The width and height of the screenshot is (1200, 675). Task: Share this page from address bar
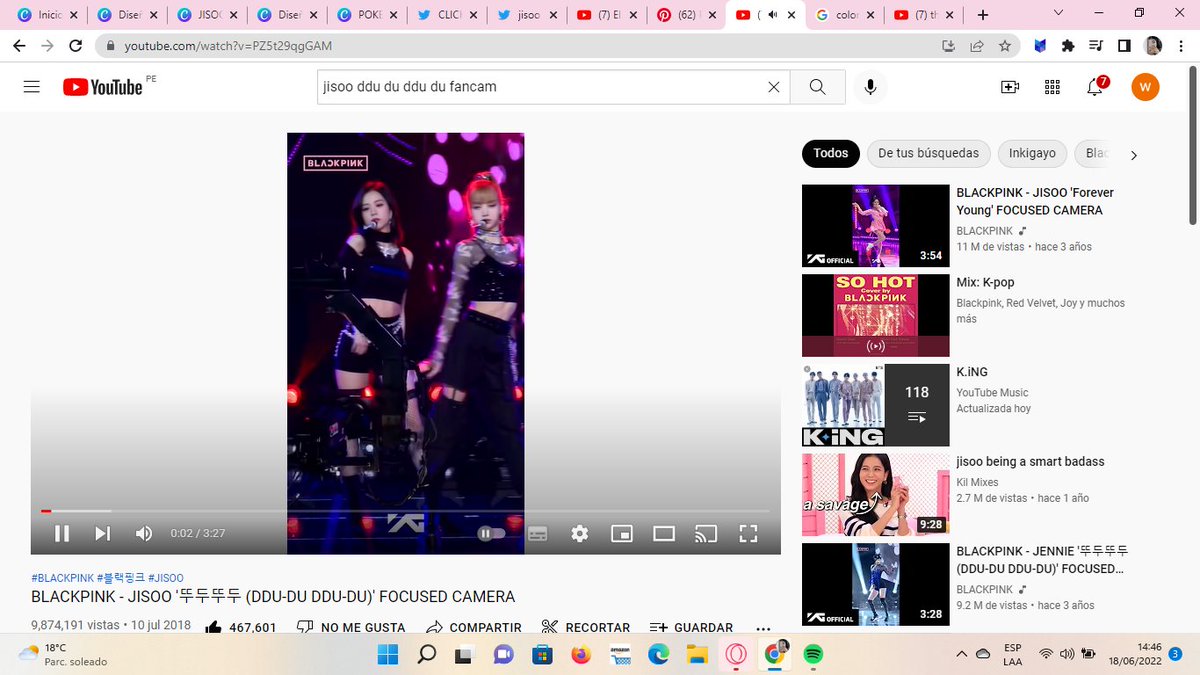(x=976, y=46)
